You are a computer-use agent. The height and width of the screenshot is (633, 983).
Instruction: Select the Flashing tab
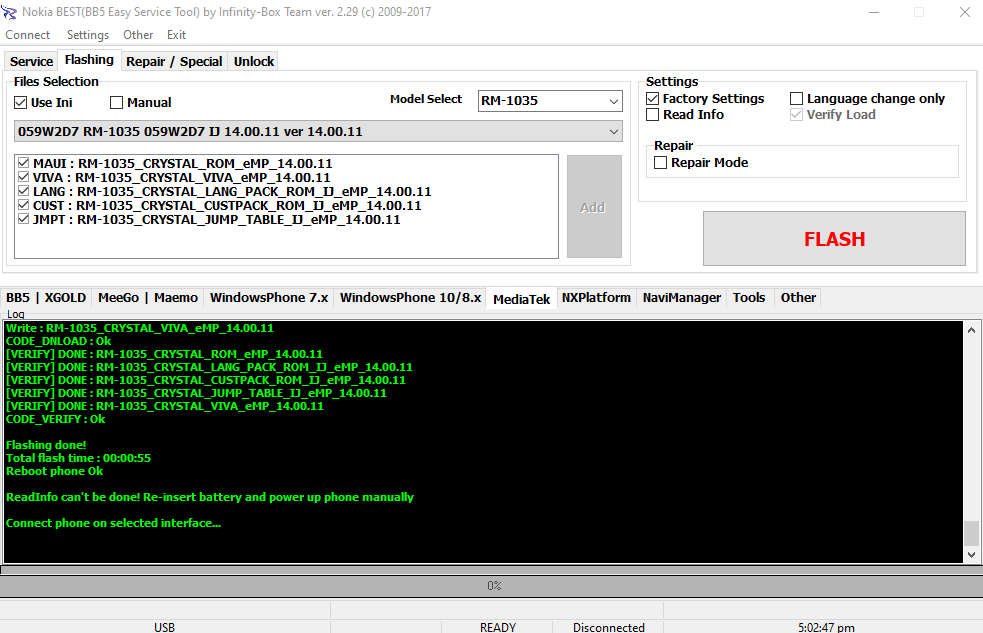pyautogui.click(x=89, y=60)
